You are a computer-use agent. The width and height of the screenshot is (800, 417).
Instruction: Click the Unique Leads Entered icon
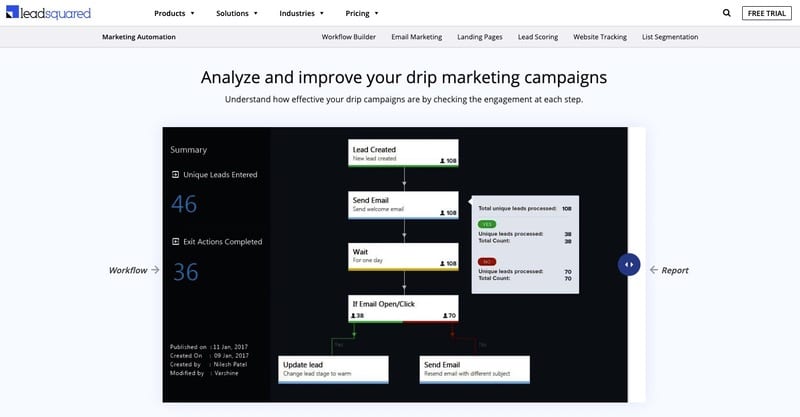coord(176,175)
